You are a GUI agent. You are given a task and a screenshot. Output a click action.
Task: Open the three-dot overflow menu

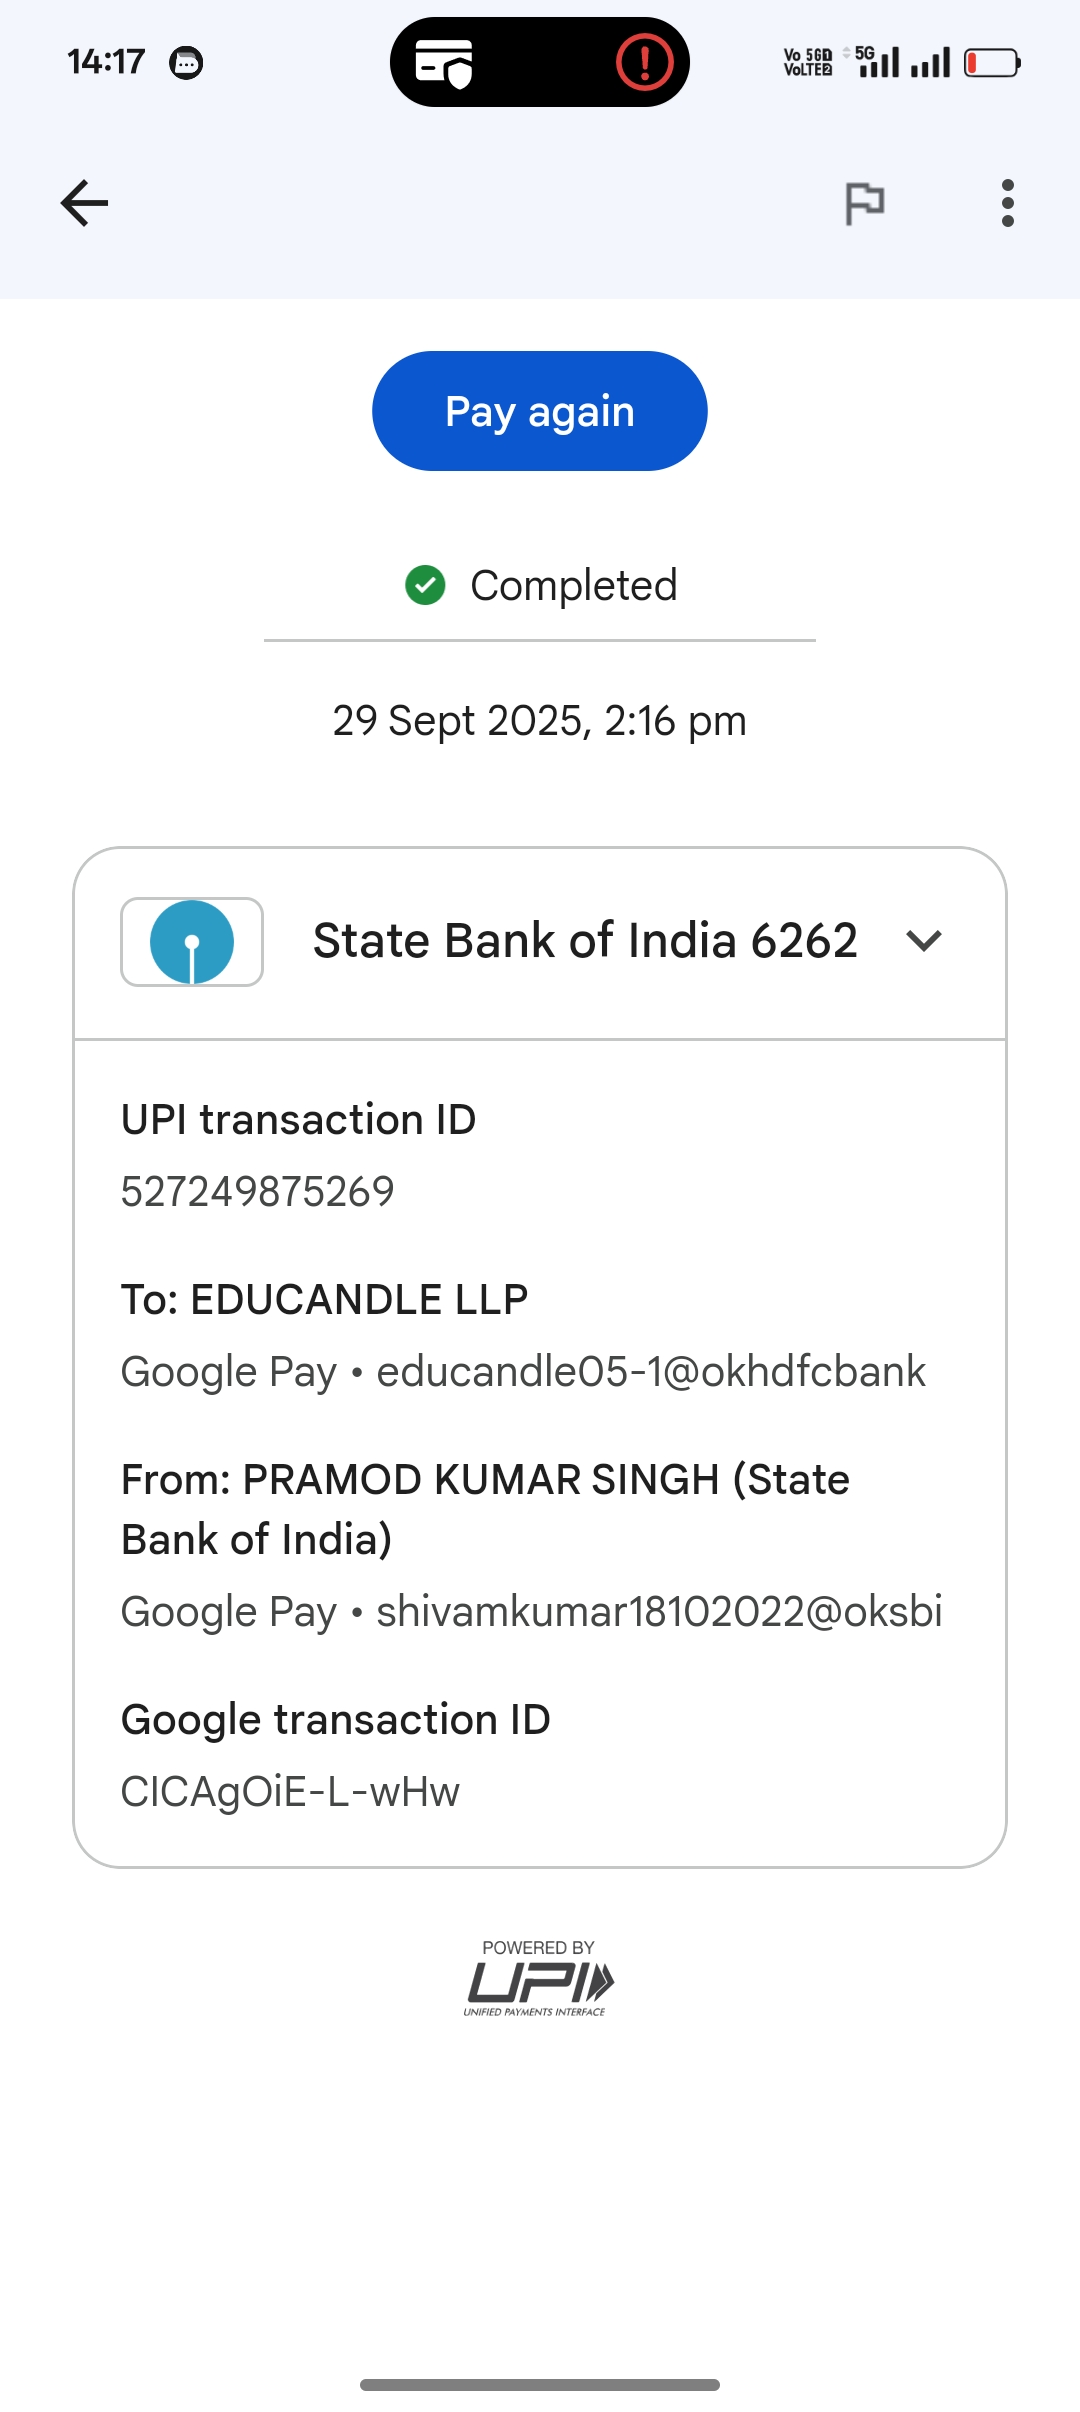(1007, 203)
